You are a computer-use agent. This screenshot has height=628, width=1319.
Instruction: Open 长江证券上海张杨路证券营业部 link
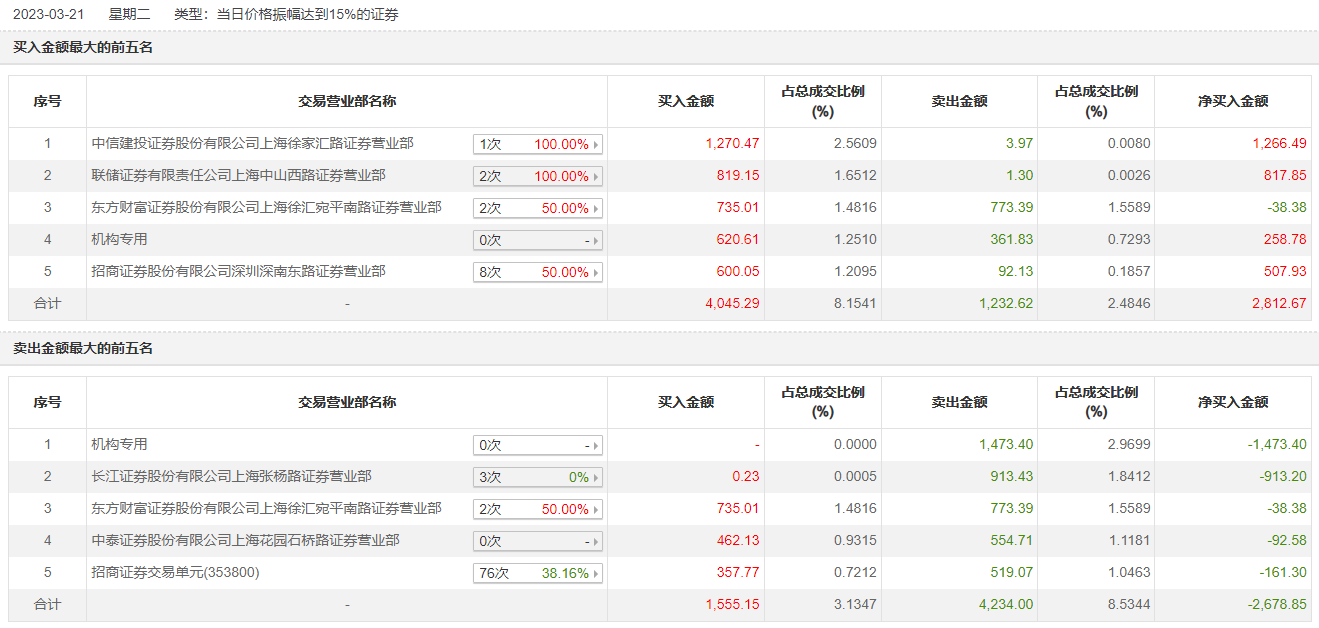point(231,476)
